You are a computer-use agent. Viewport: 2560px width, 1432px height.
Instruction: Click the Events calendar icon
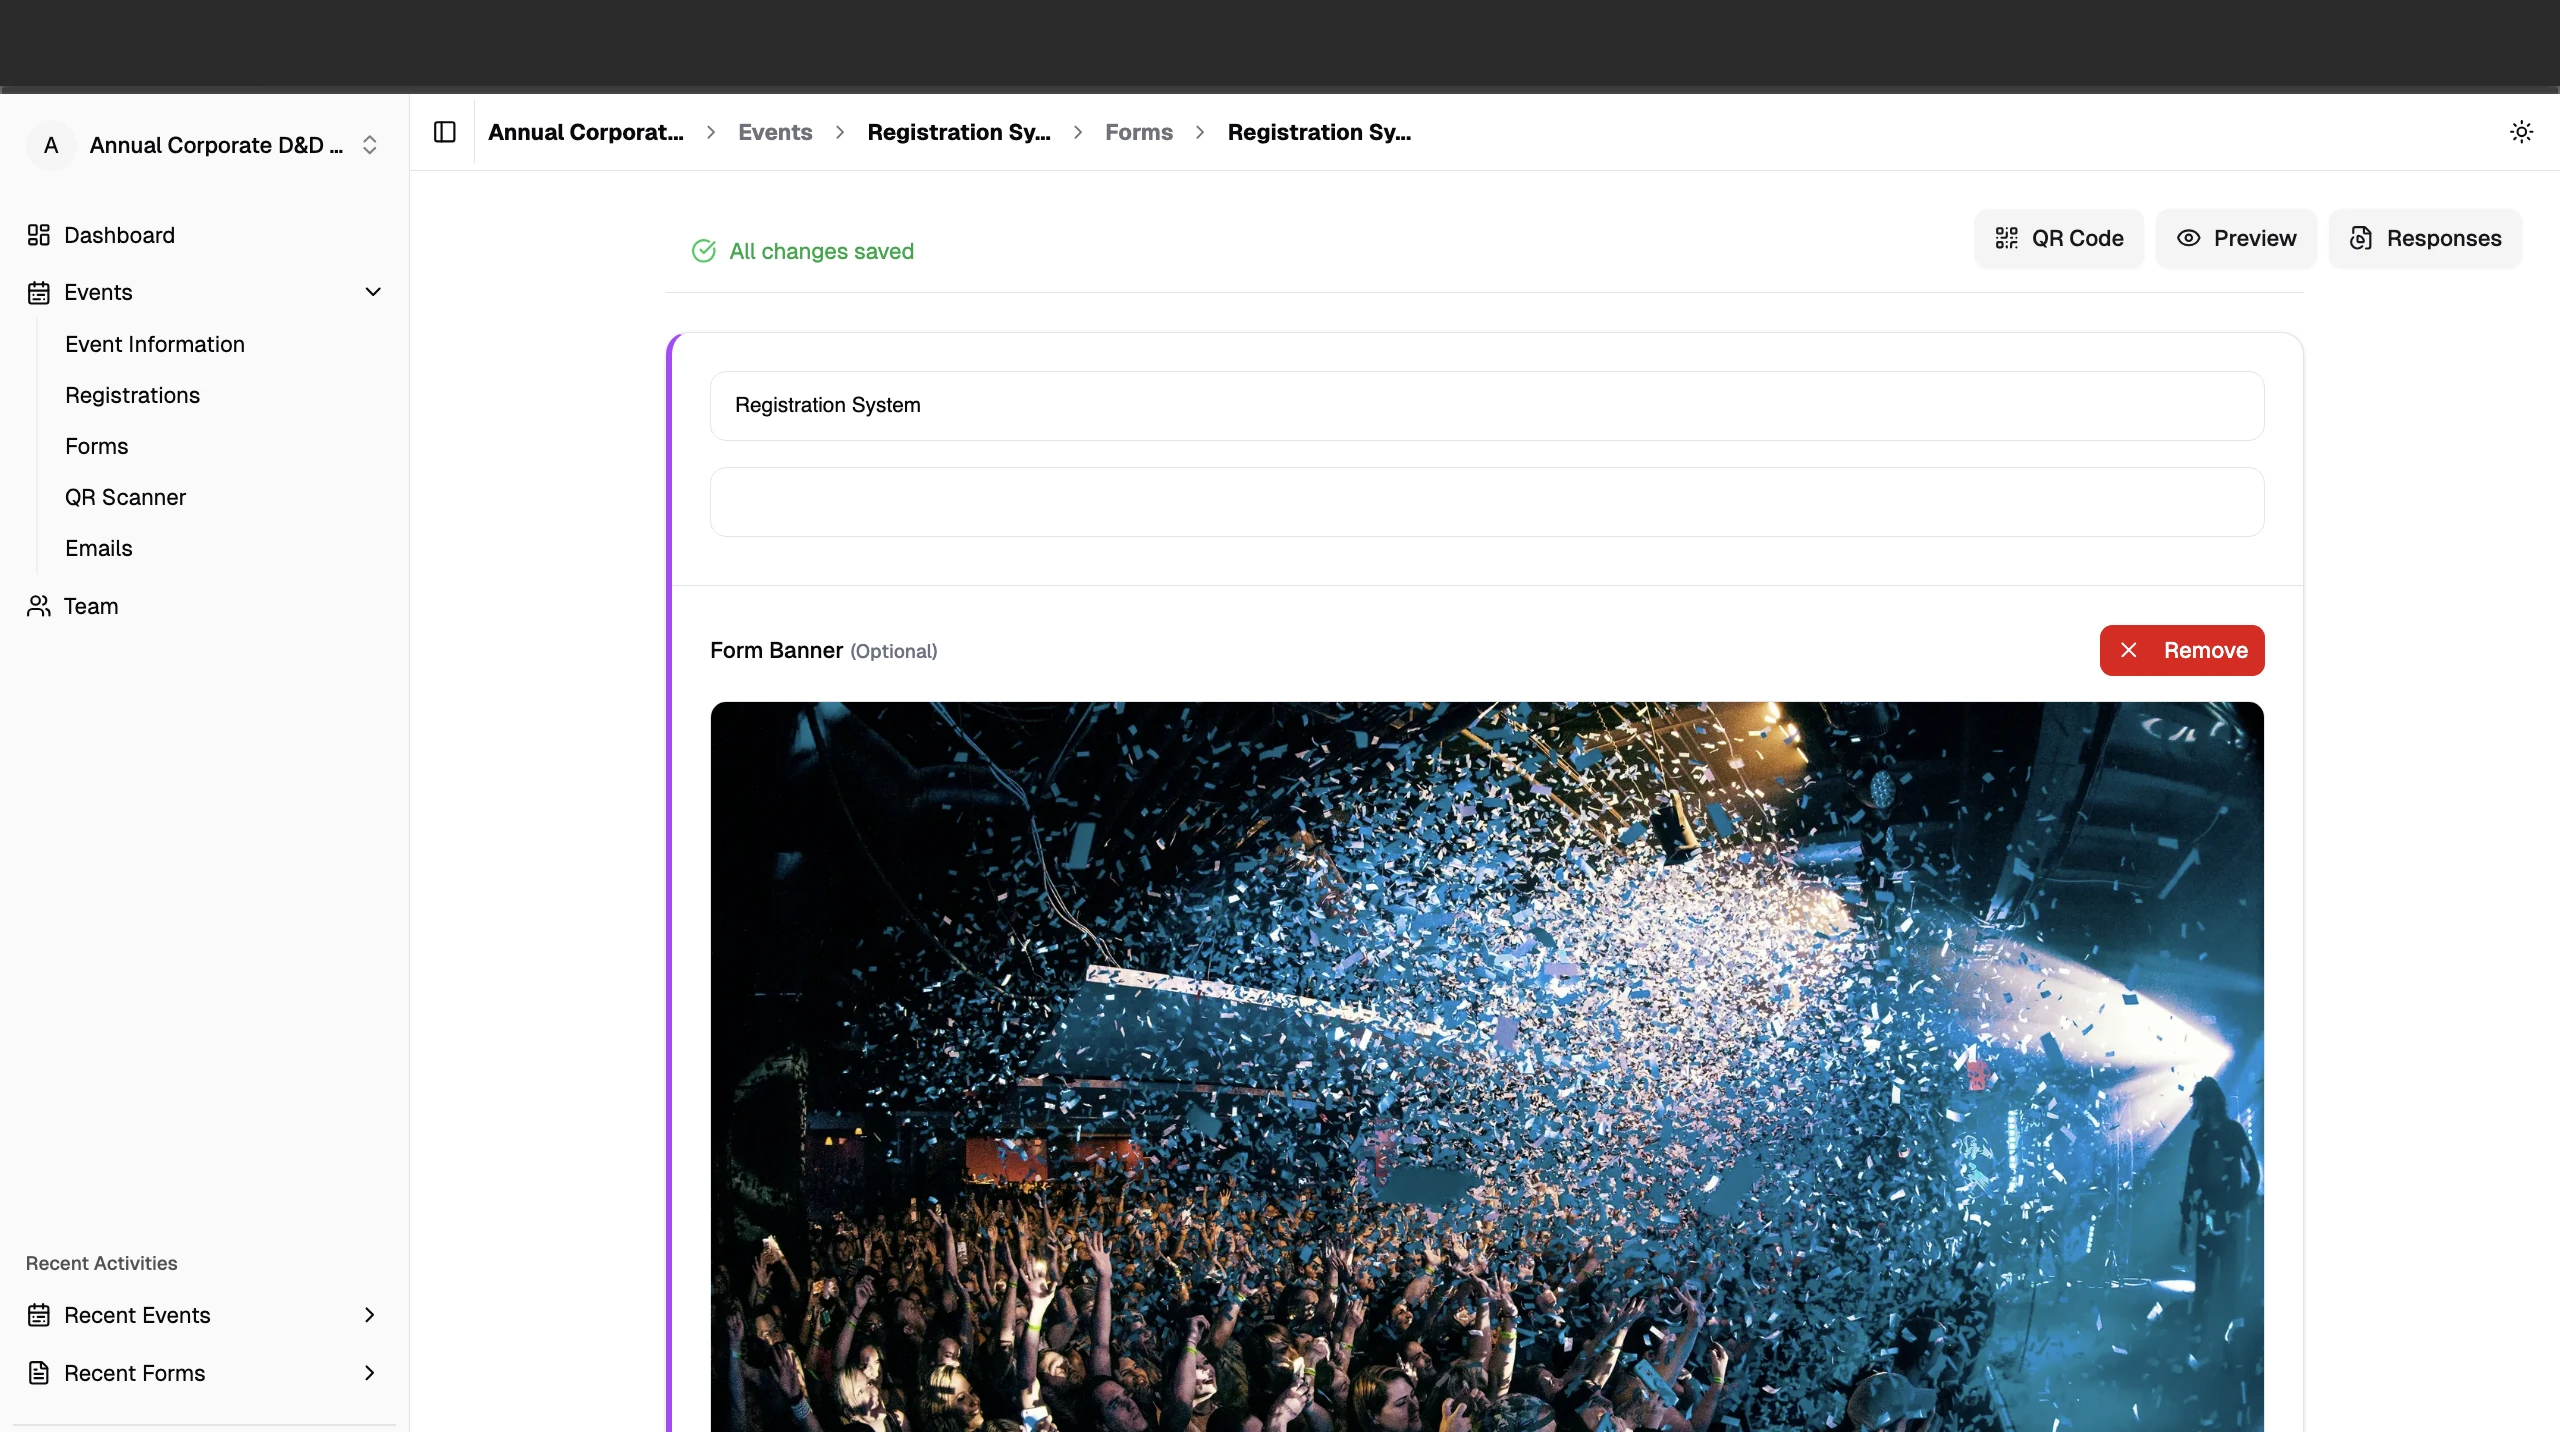pyautogui.click(x=38, y=292)
